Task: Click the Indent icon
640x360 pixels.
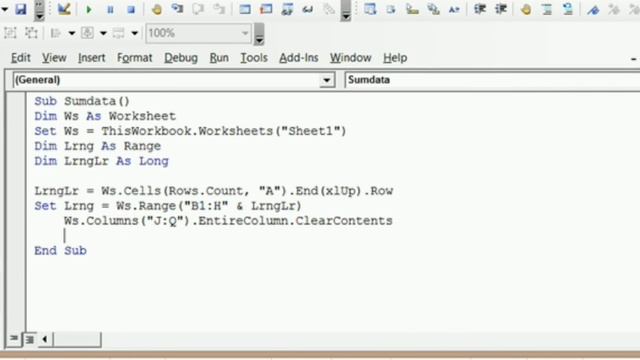Action: [x=480, y=9]
